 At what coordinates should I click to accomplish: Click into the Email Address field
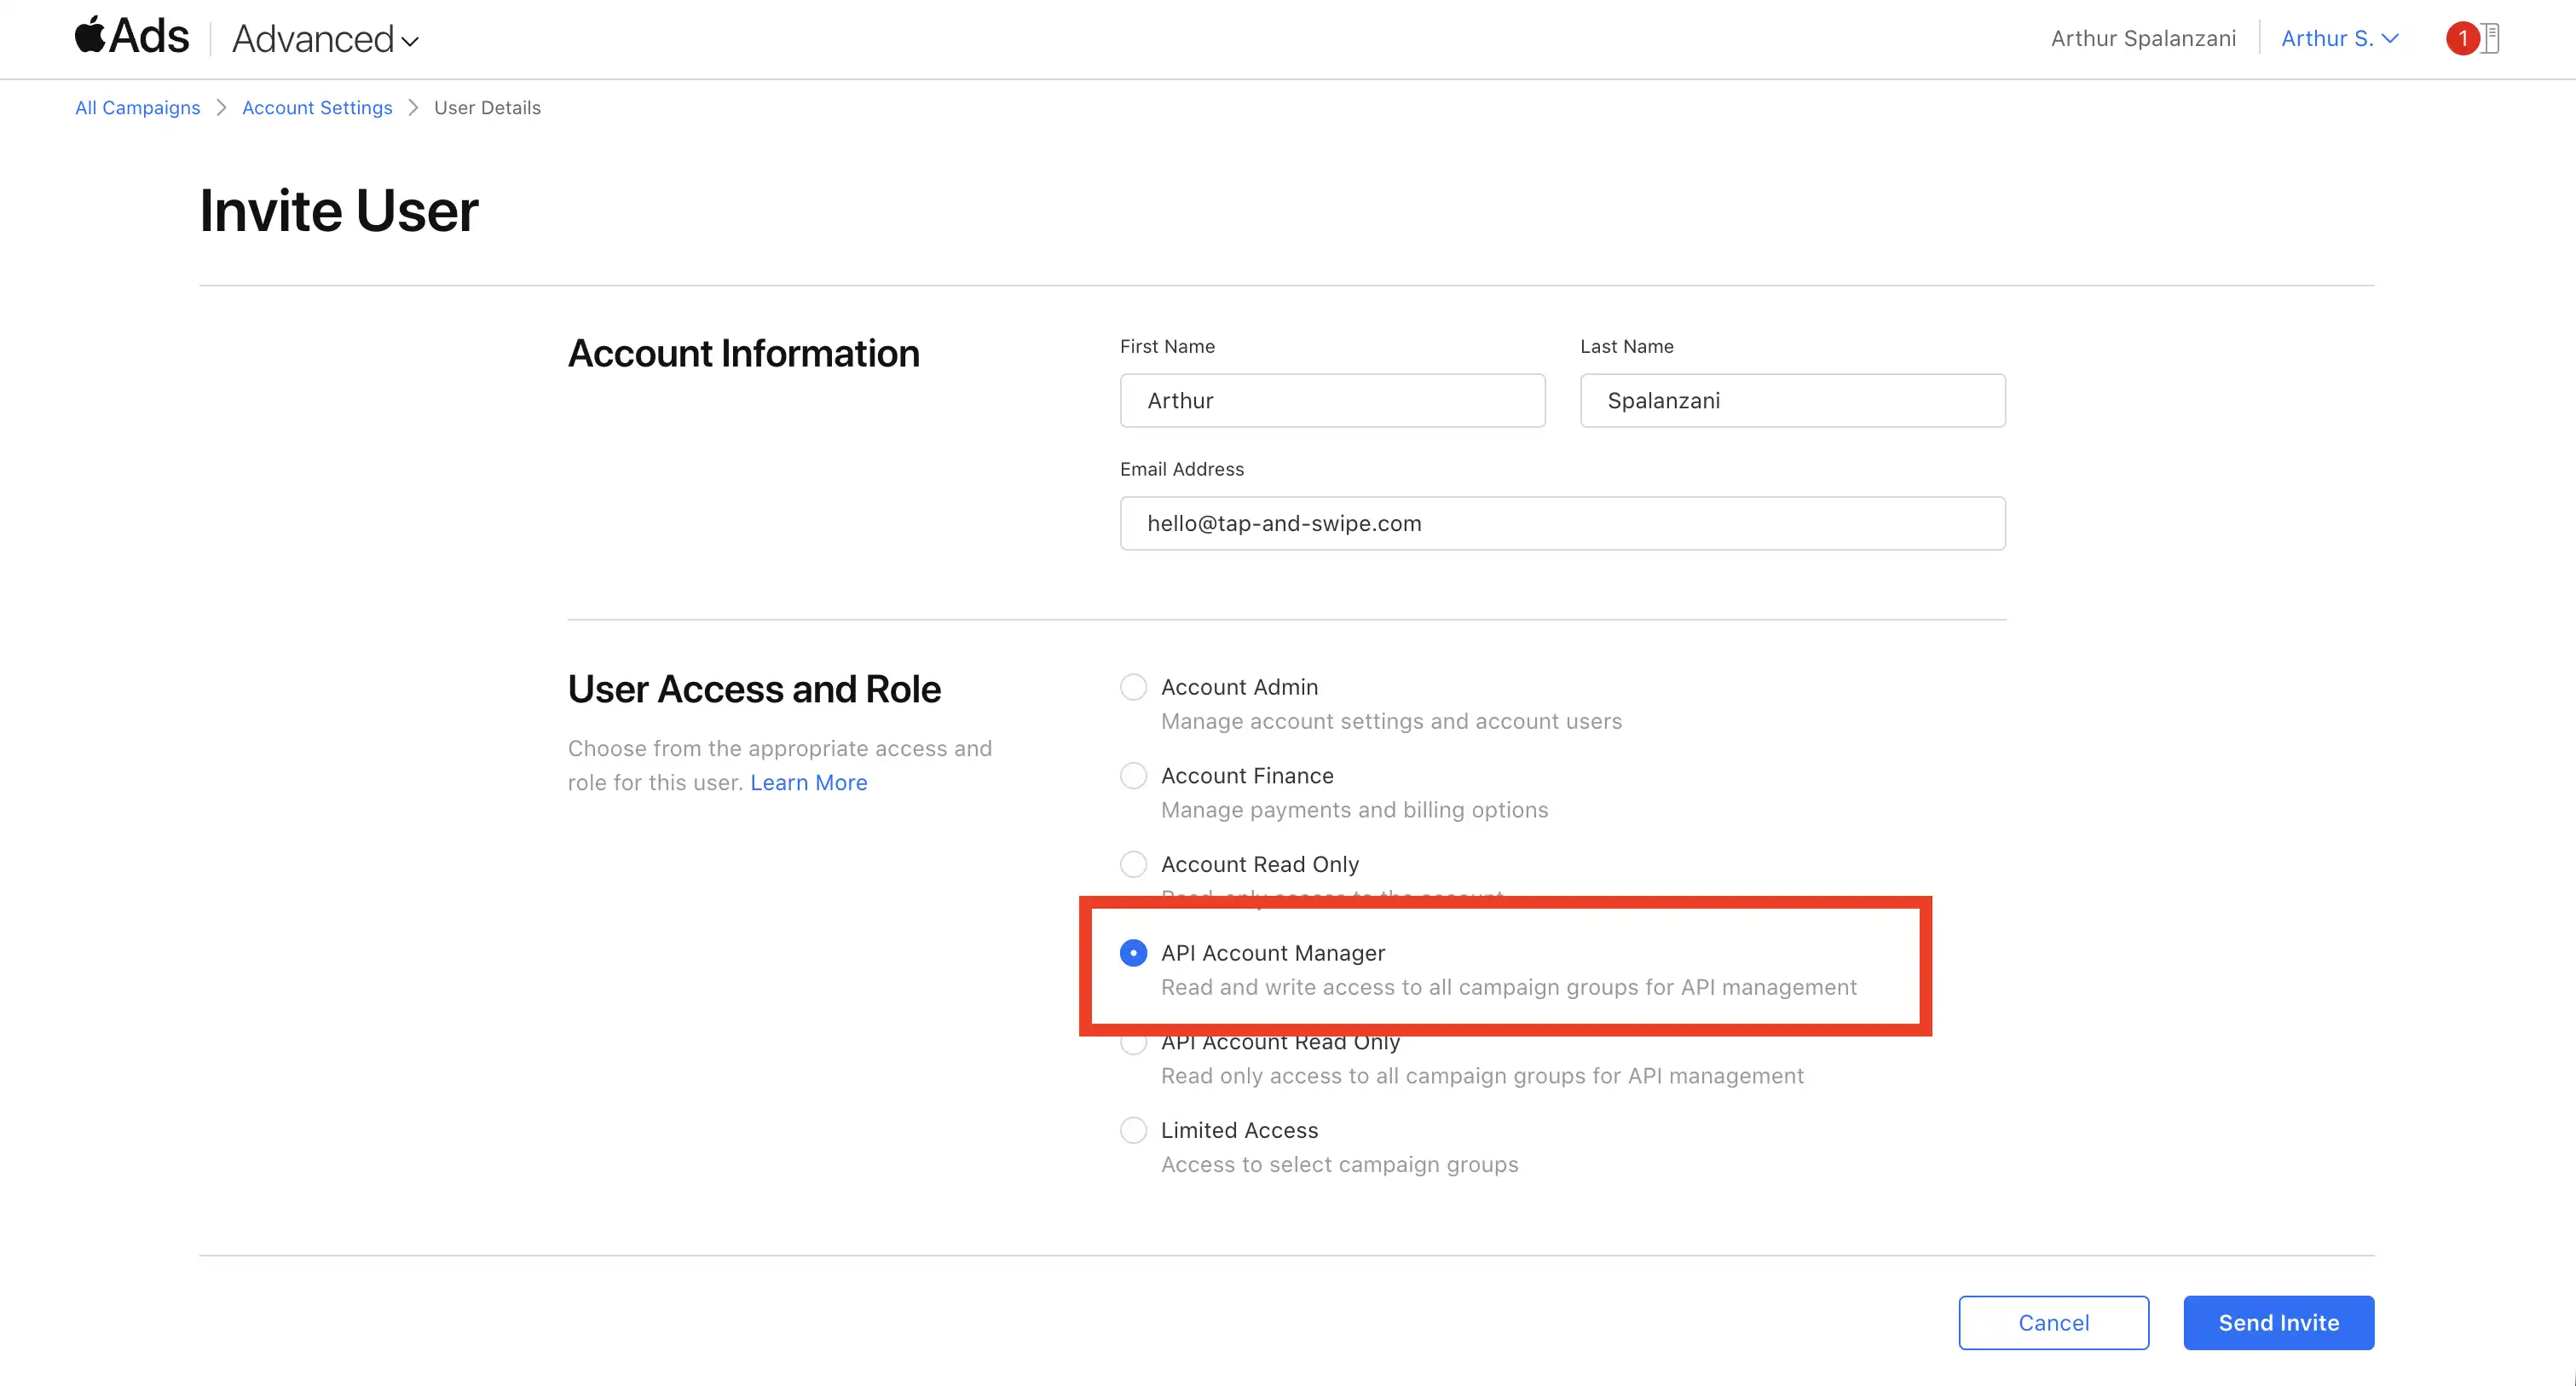click(x=1562, y=523)
